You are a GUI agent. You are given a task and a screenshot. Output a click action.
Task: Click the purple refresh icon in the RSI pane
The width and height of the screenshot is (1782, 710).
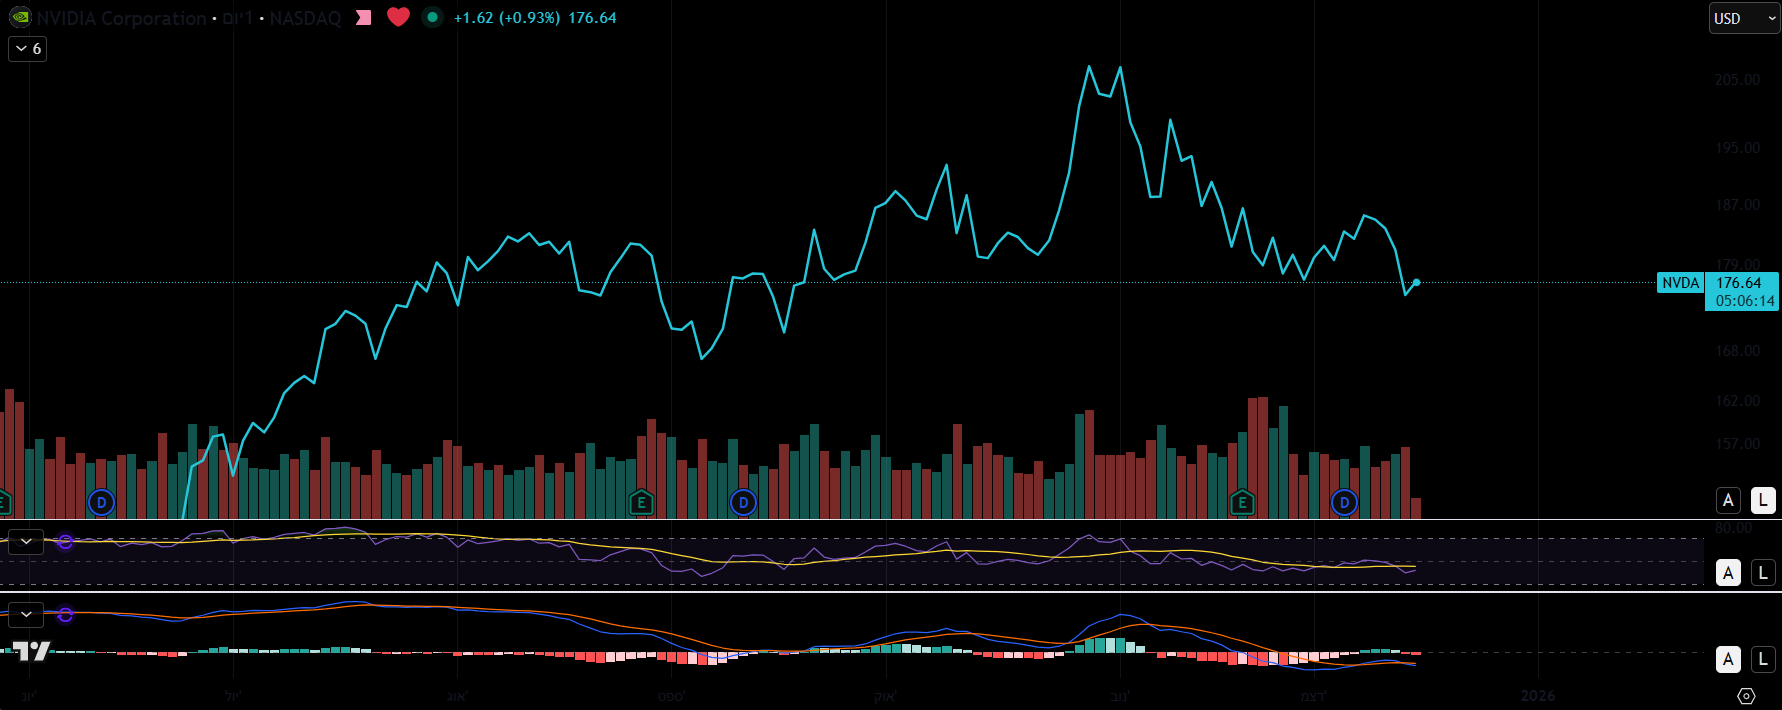tap(65, 542)
